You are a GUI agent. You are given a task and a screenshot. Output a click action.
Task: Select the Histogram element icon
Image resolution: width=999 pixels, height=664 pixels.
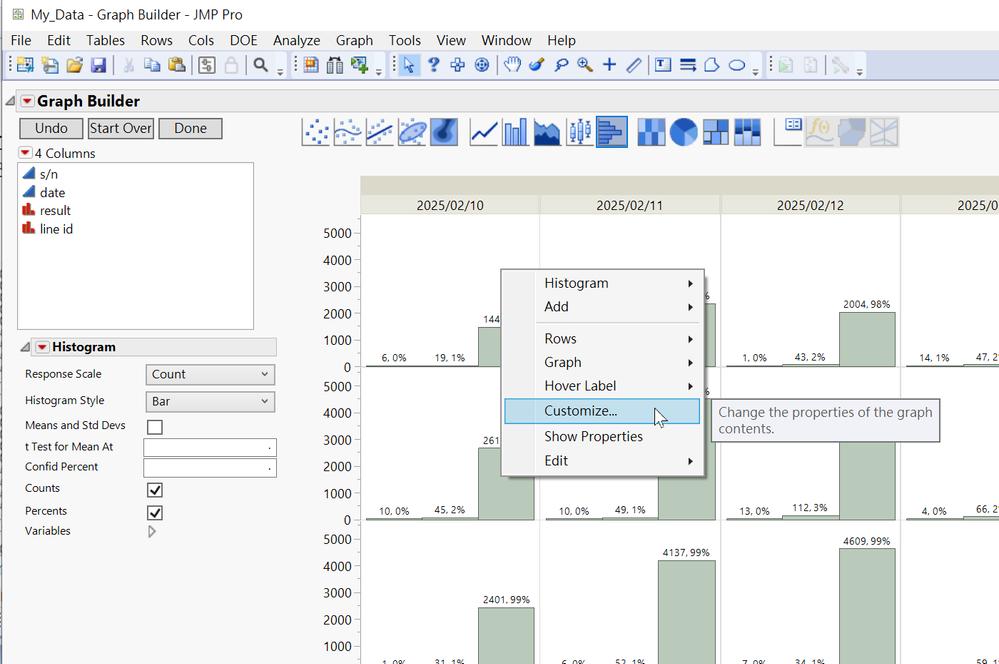coord(612,133)
